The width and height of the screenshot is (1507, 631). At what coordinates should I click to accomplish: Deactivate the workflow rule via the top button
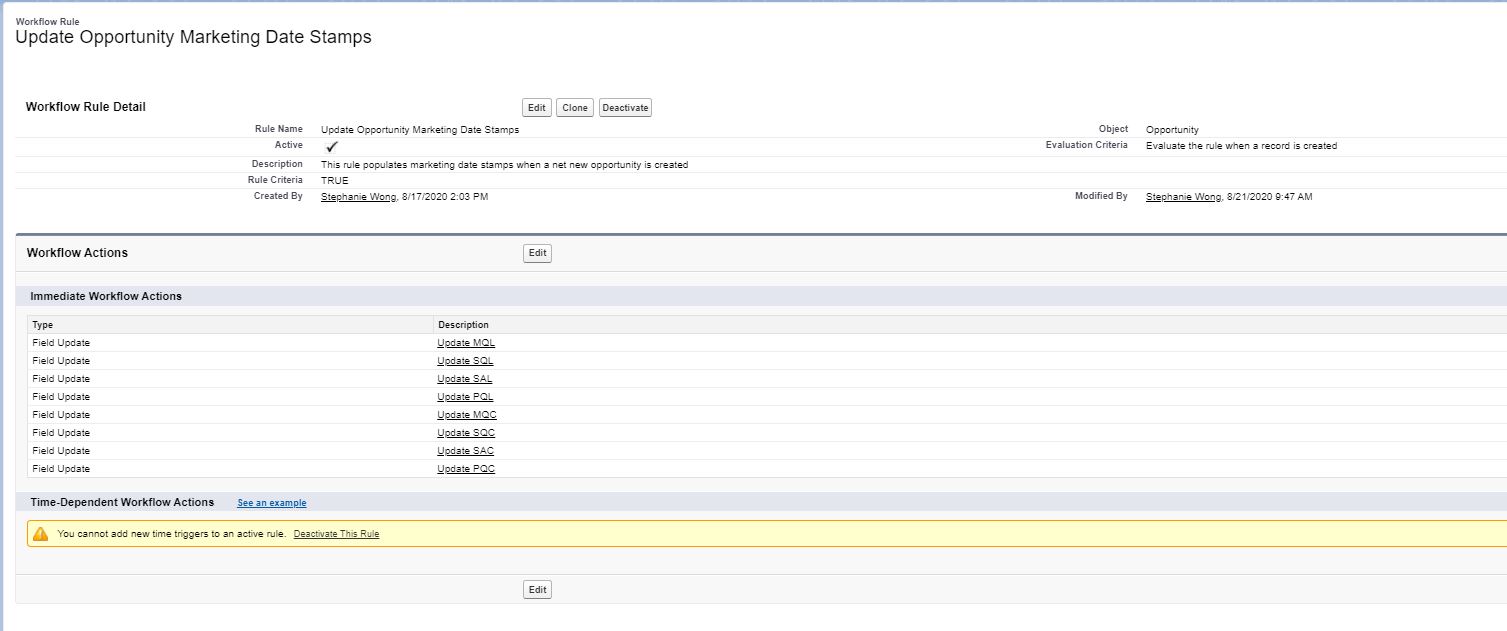pos(625,108)
